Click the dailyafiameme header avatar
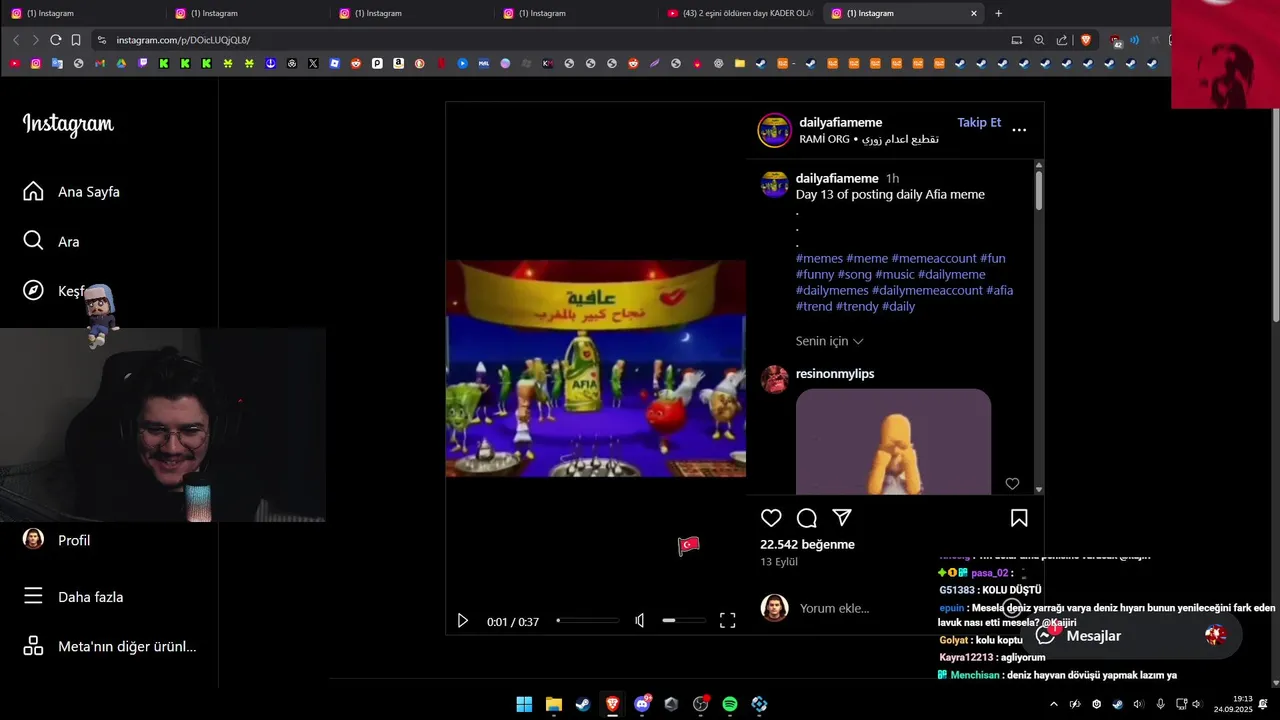Screen dimensions: 1280x720 pos(775,130)
